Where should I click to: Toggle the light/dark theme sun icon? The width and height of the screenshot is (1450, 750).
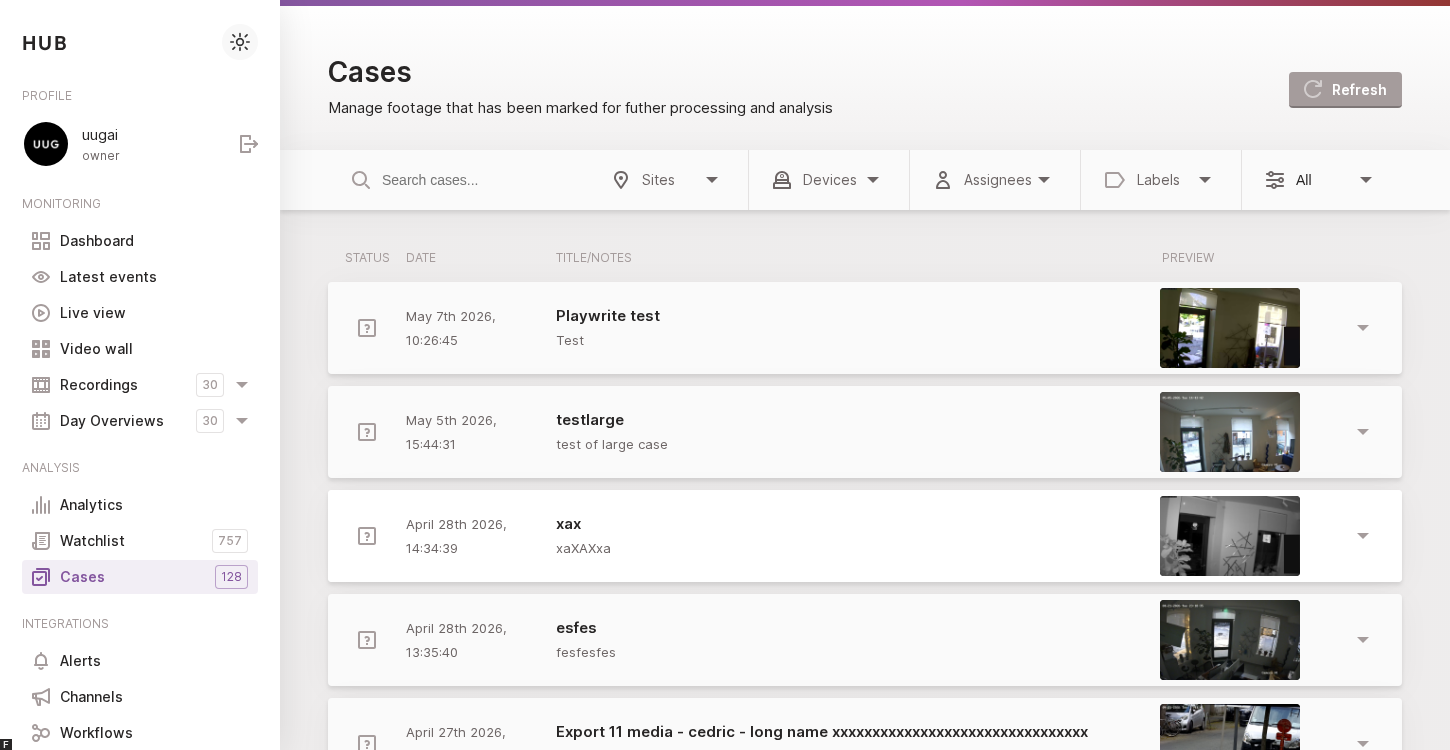tap(240, 42)
